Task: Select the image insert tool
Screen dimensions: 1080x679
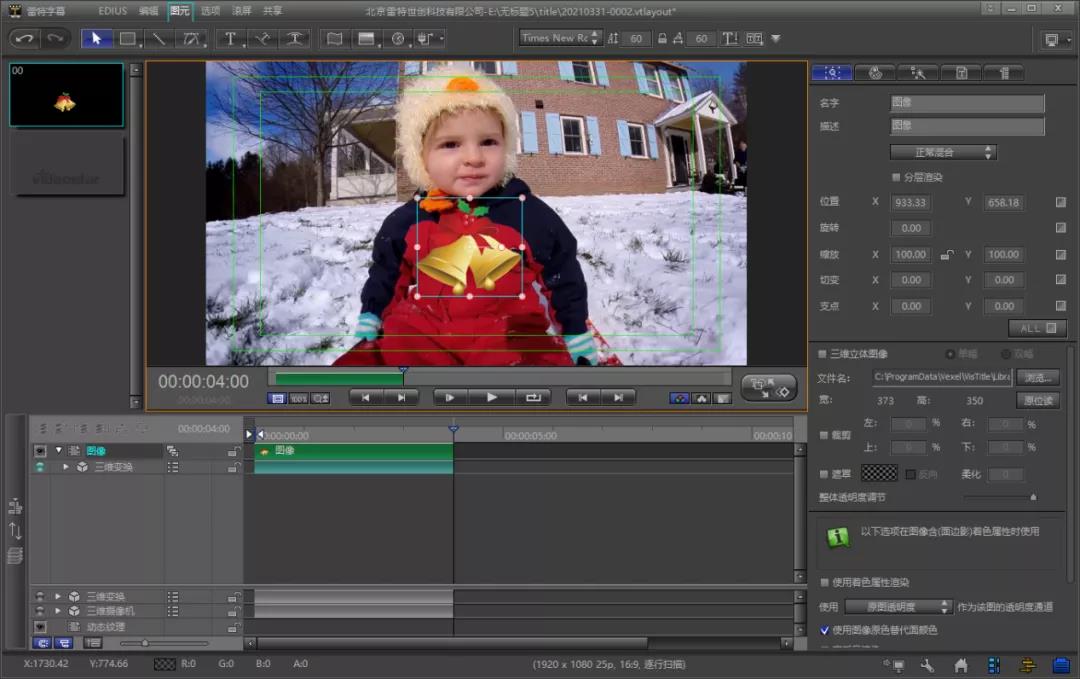Action: pyautogui.click(x=366, y=39)
